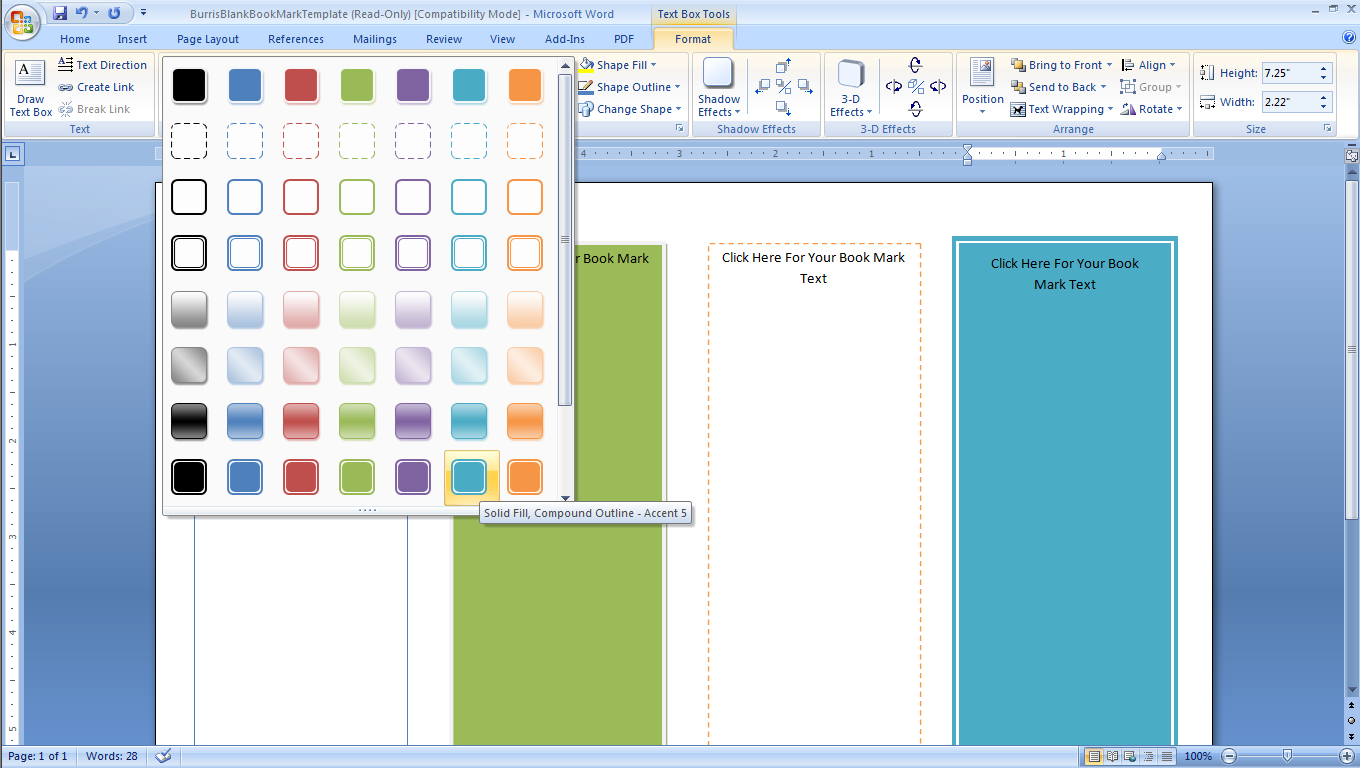Screen dimensions: 1360x768
Task: Click the Position icon in Arrange group
Action: click(981, 87)
